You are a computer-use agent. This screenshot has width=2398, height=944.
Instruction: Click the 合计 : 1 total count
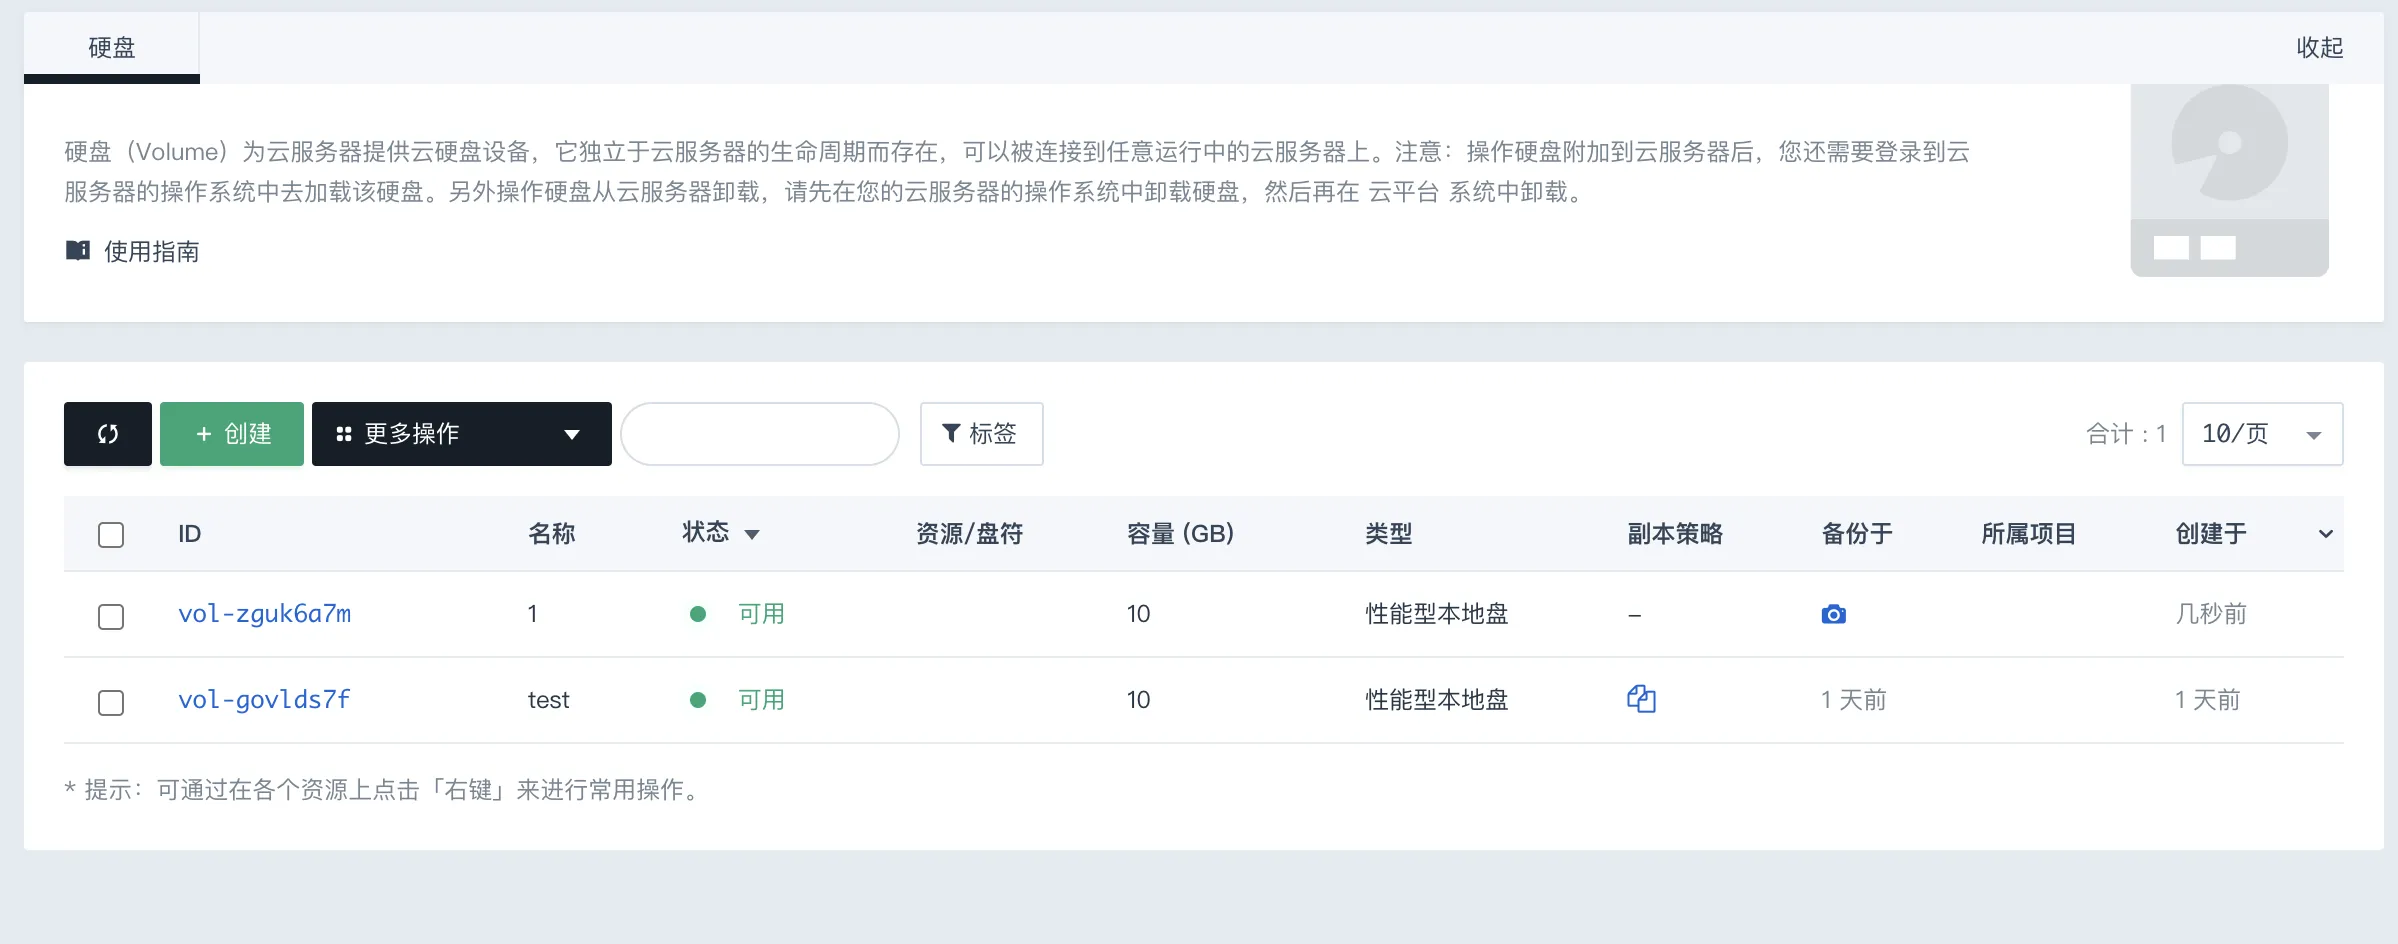coord(2126,434)
